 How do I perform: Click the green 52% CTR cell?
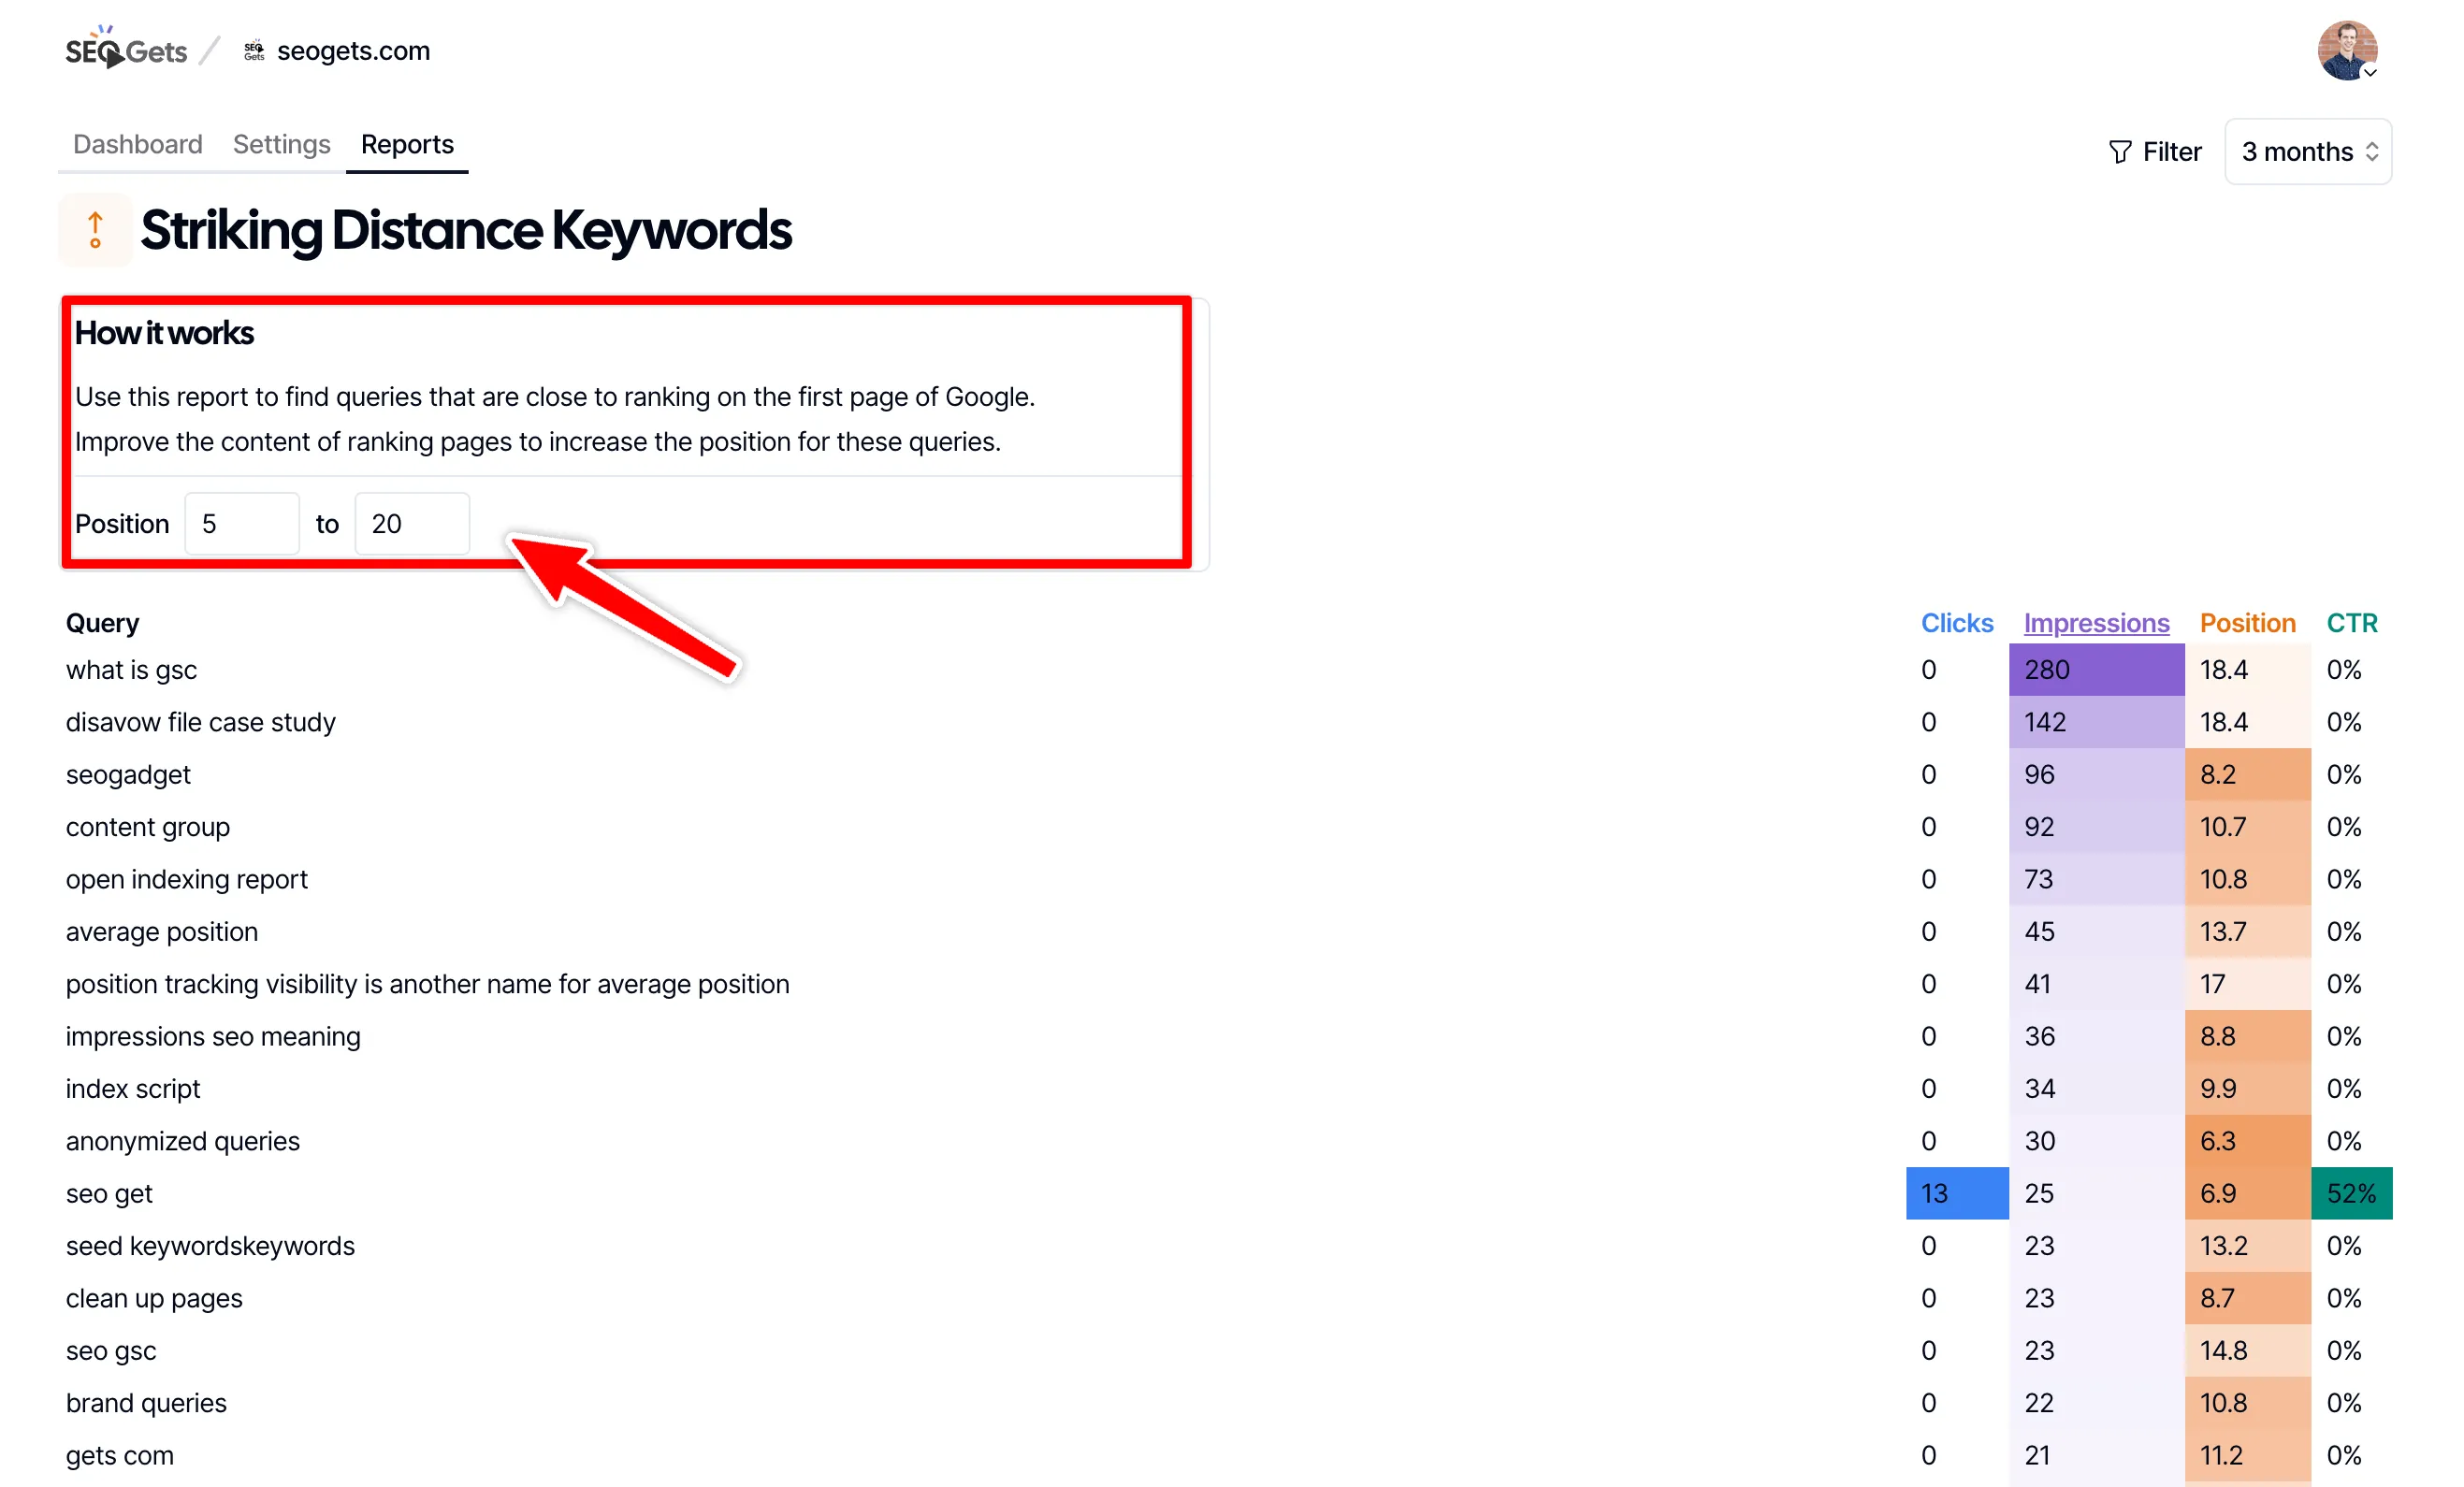(x=2351, y=1193)
